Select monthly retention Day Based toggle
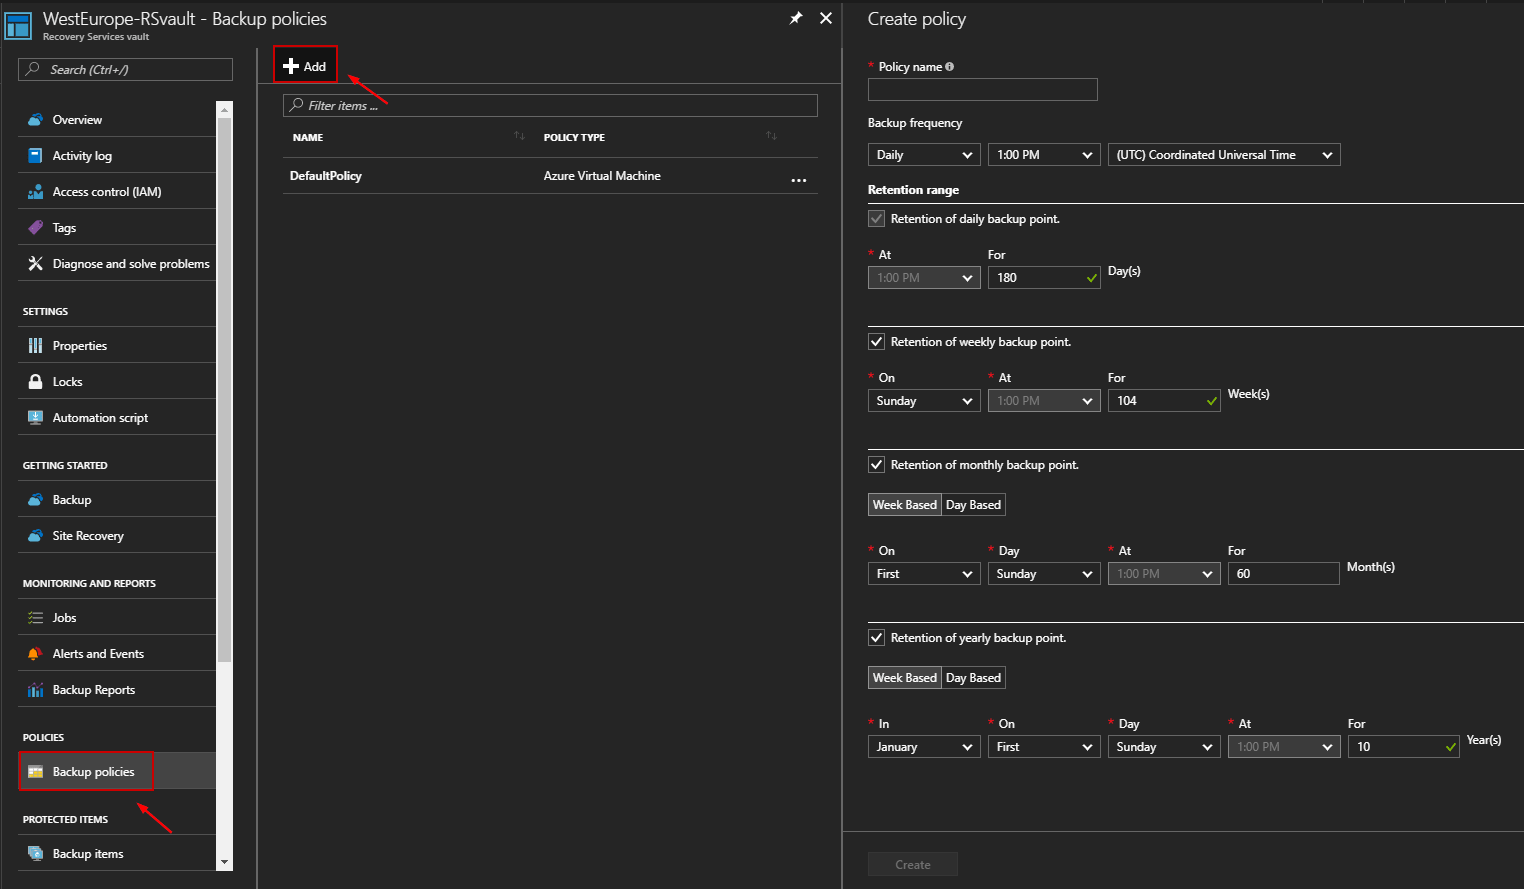The image size is (1524, 889). click(x=973, y=505)
